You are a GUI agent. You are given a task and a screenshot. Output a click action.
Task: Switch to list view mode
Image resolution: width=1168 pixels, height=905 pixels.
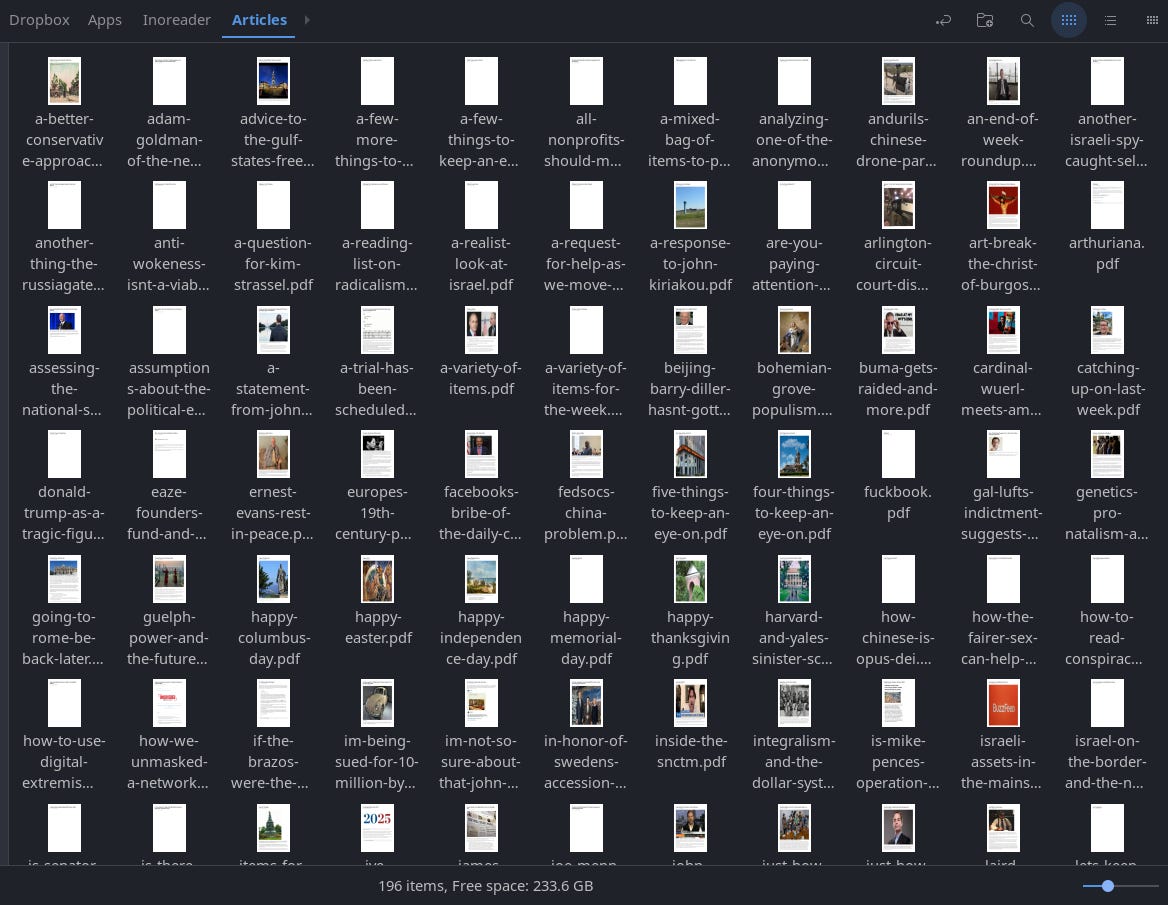tap(1110, 19)
